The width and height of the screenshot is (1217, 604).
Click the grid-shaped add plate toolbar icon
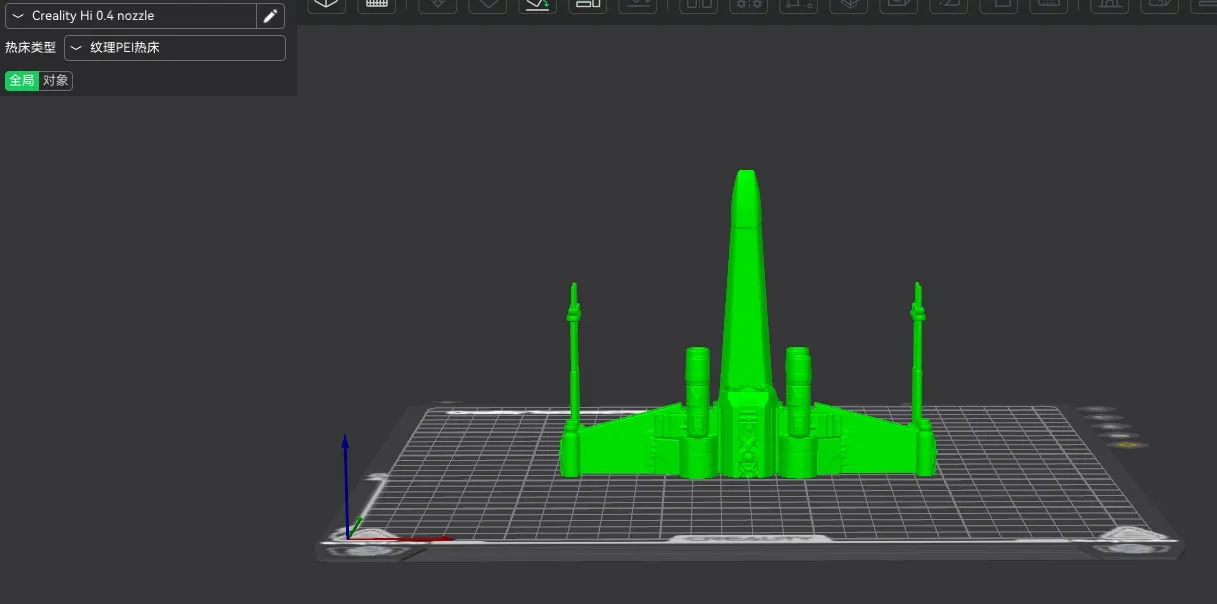(377, 4)
